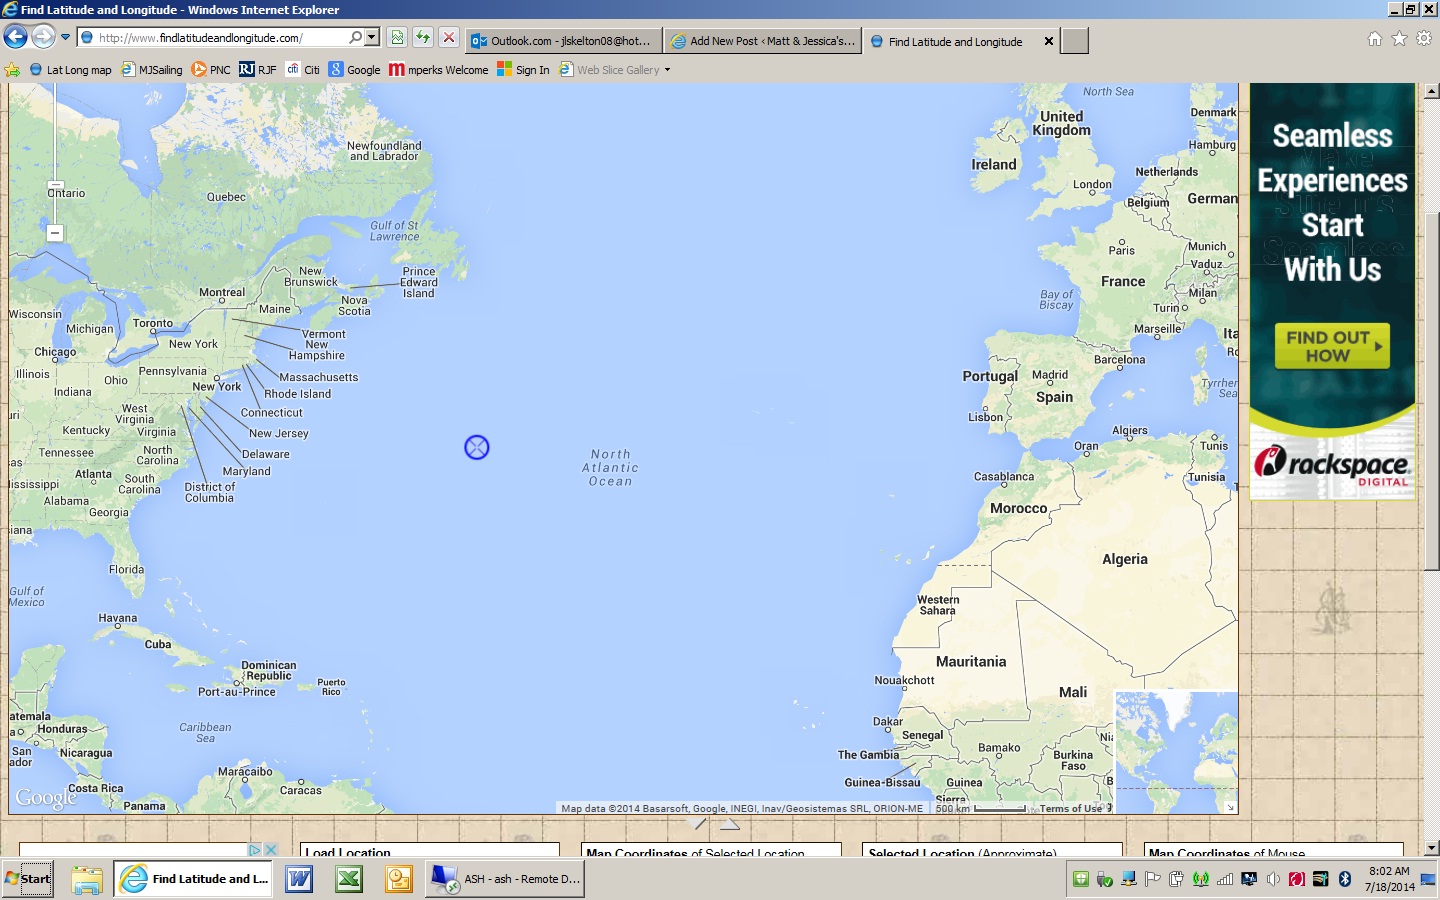This screenshot has width=1440, height=900.
Task: Switch to Add New Post tab
Action: 763,41
